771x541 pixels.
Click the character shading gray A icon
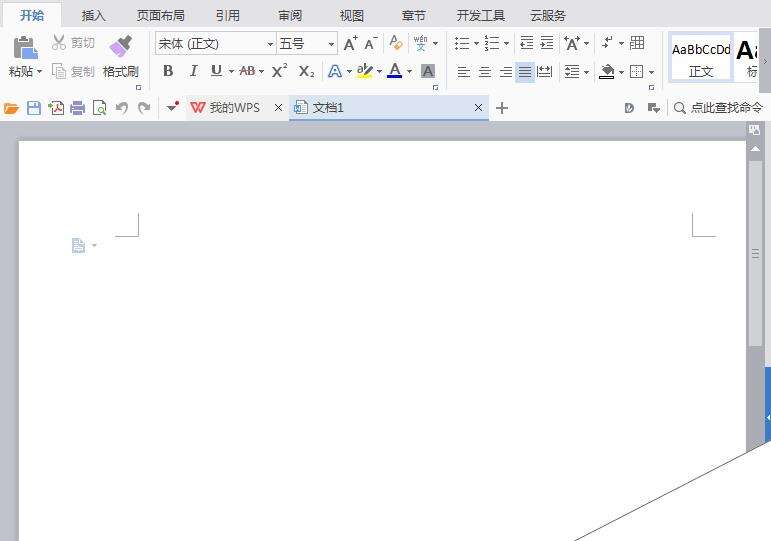tap(428, 71)
